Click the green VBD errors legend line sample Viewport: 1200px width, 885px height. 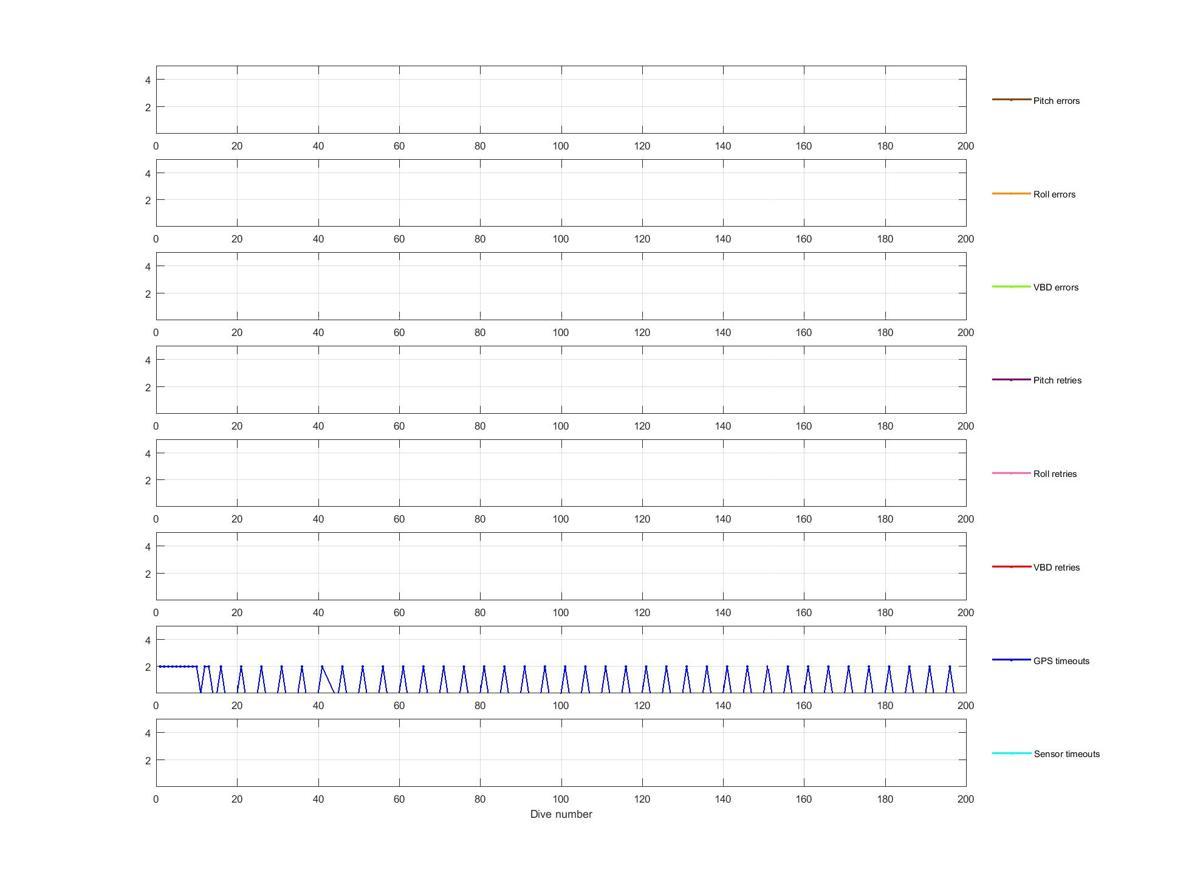click(x=1011, y=287)
